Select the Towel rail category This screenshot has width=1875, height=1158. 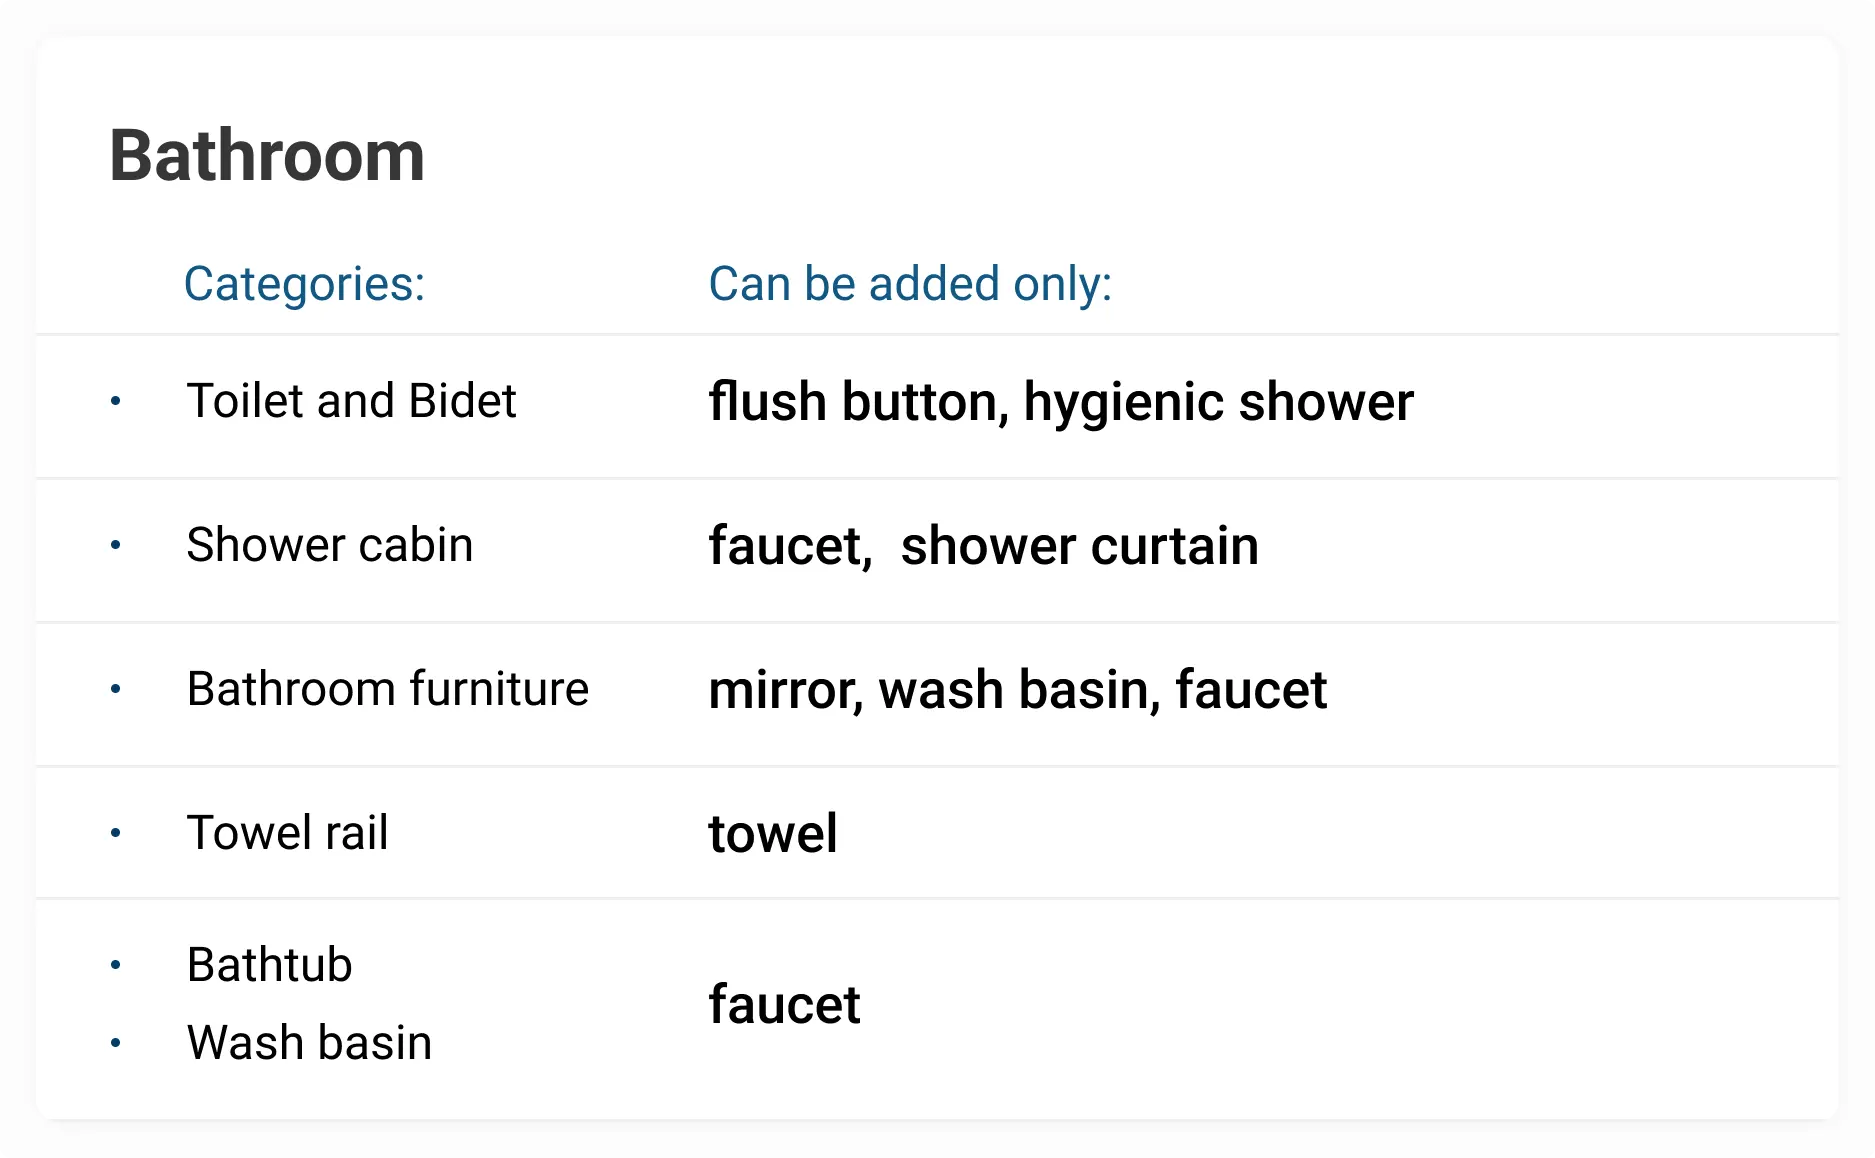(x=287, y=833)
